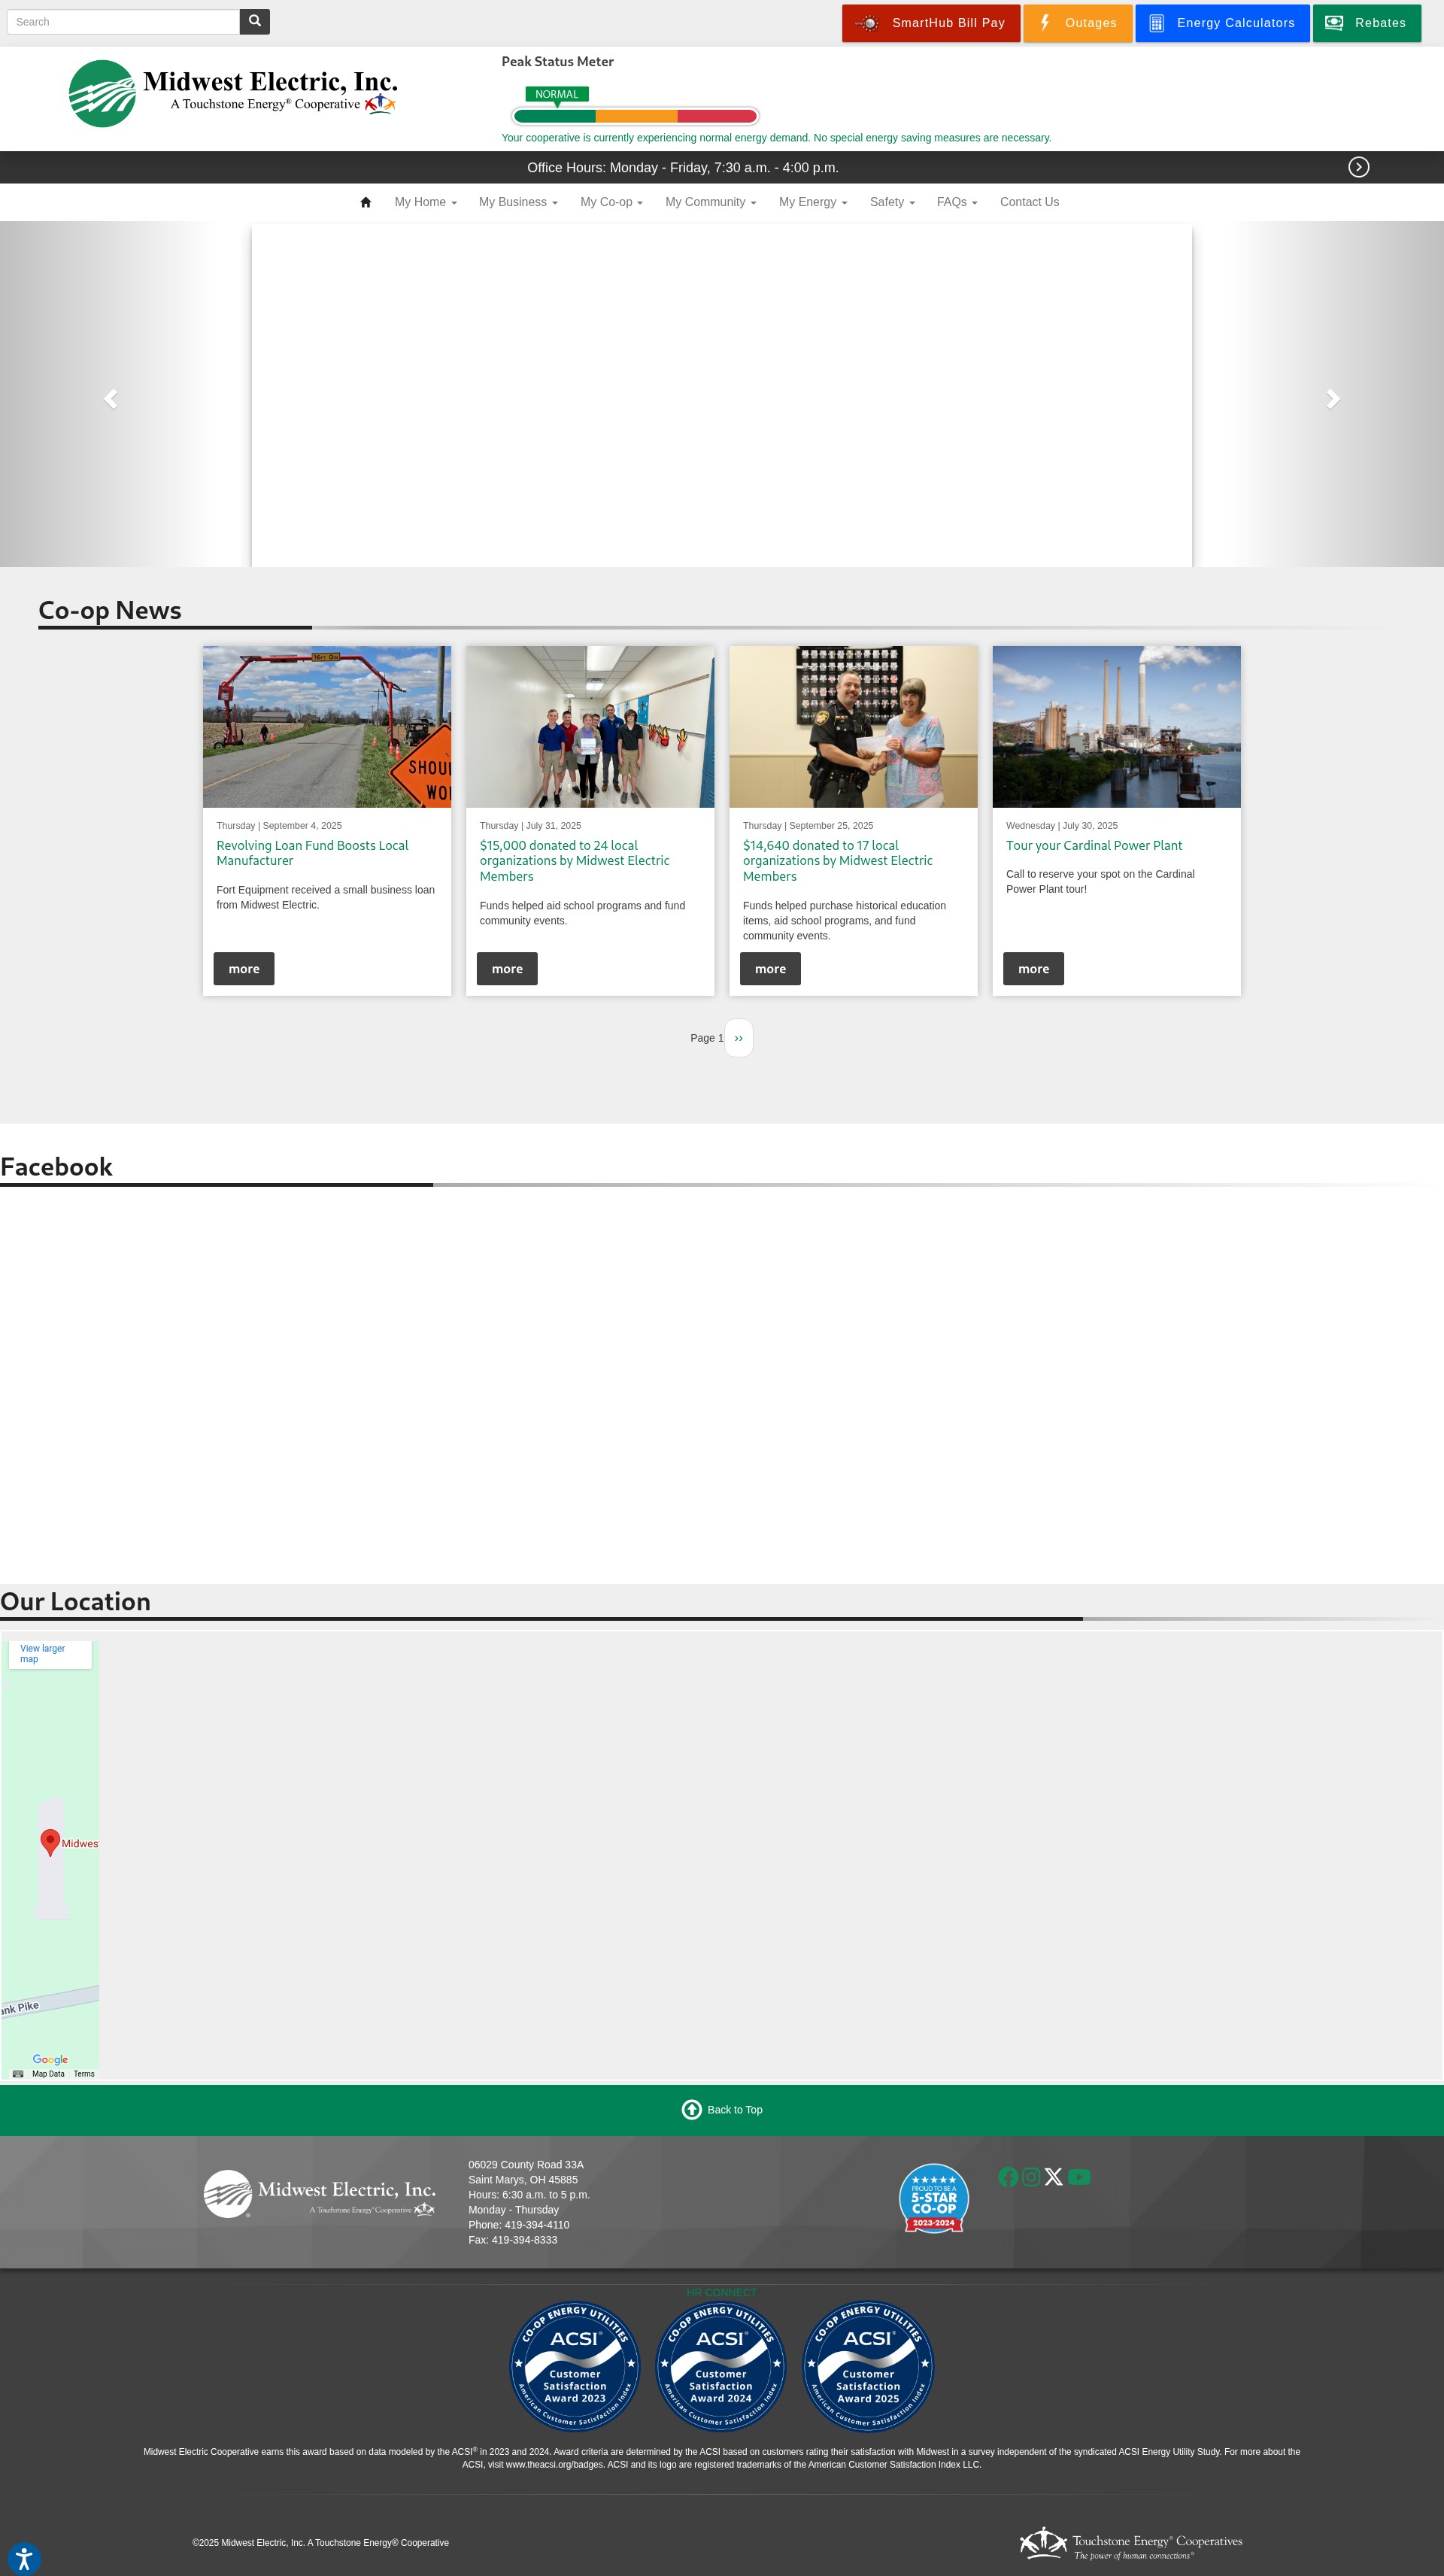This screenshot has width=1444, height=2576.
Task: Open Energy Calculators button
Action: click(1222, 23)
